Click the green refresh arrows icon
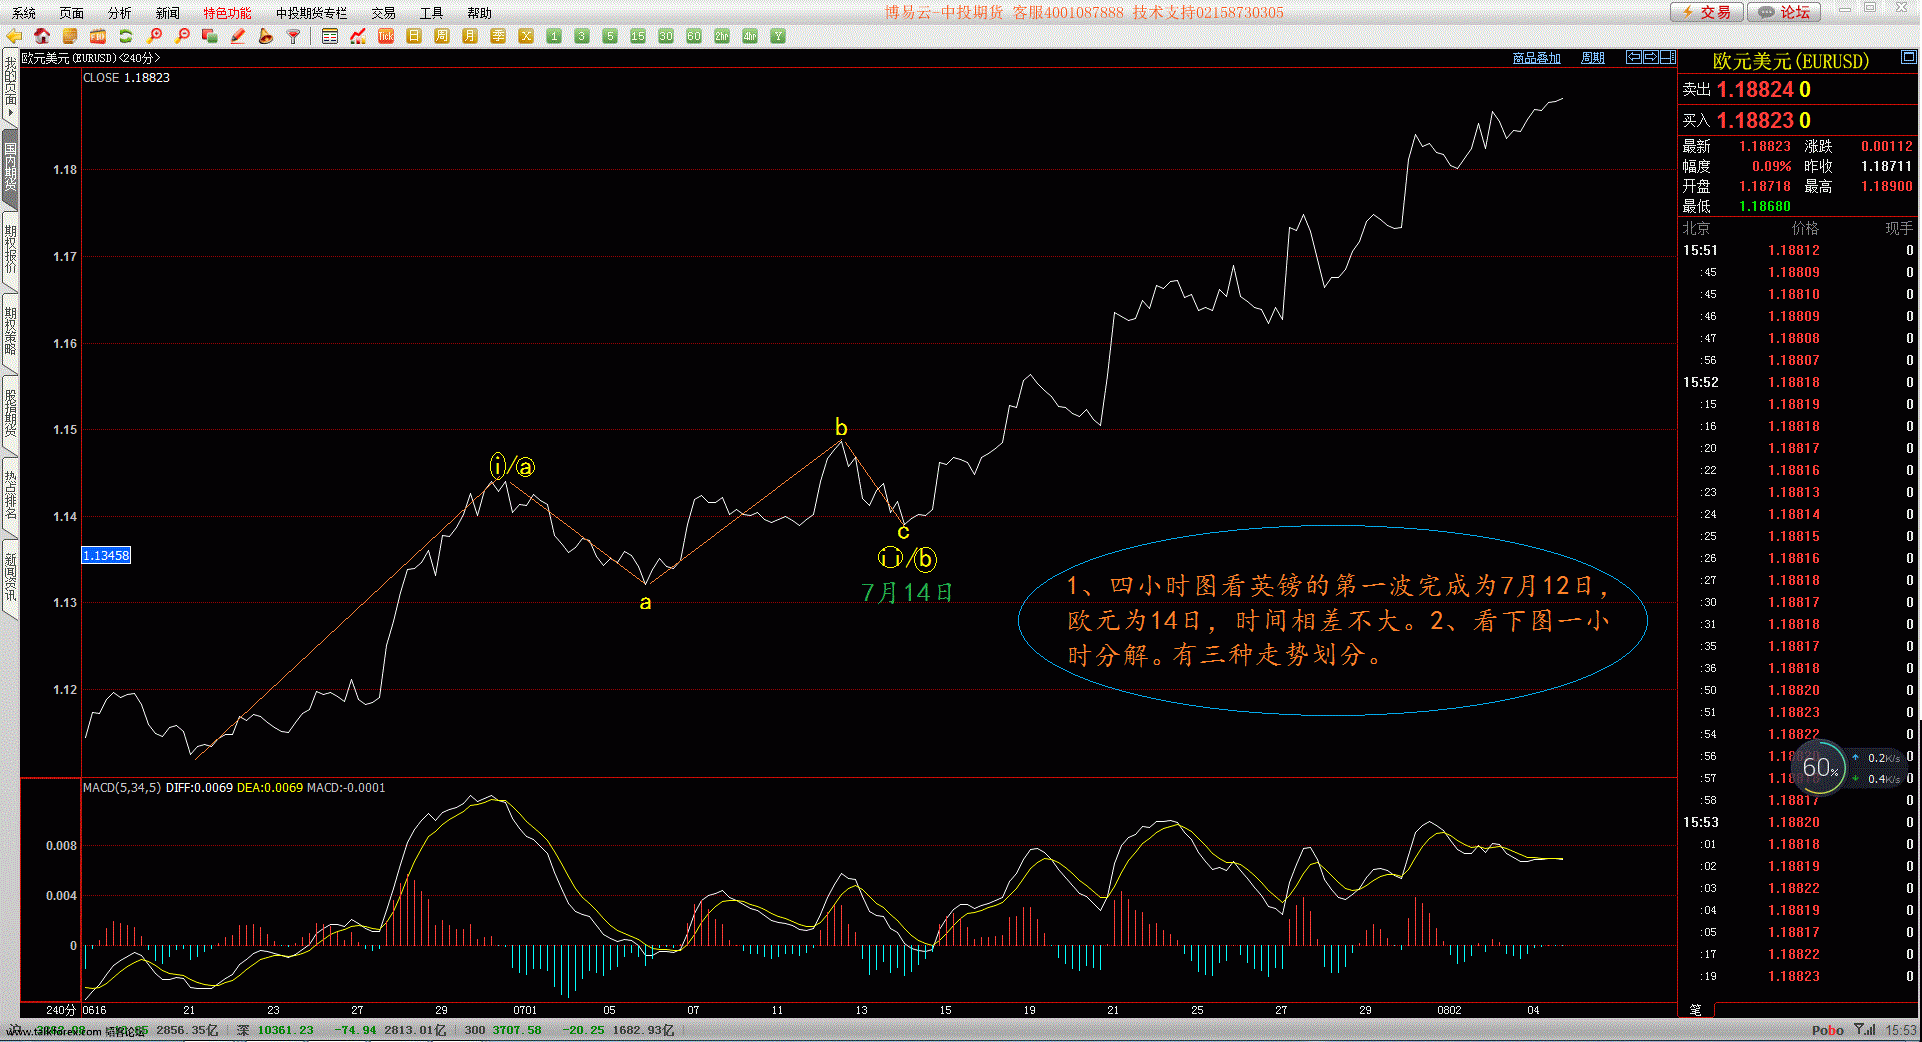1922x1042 pixels. tap(126, 36)
